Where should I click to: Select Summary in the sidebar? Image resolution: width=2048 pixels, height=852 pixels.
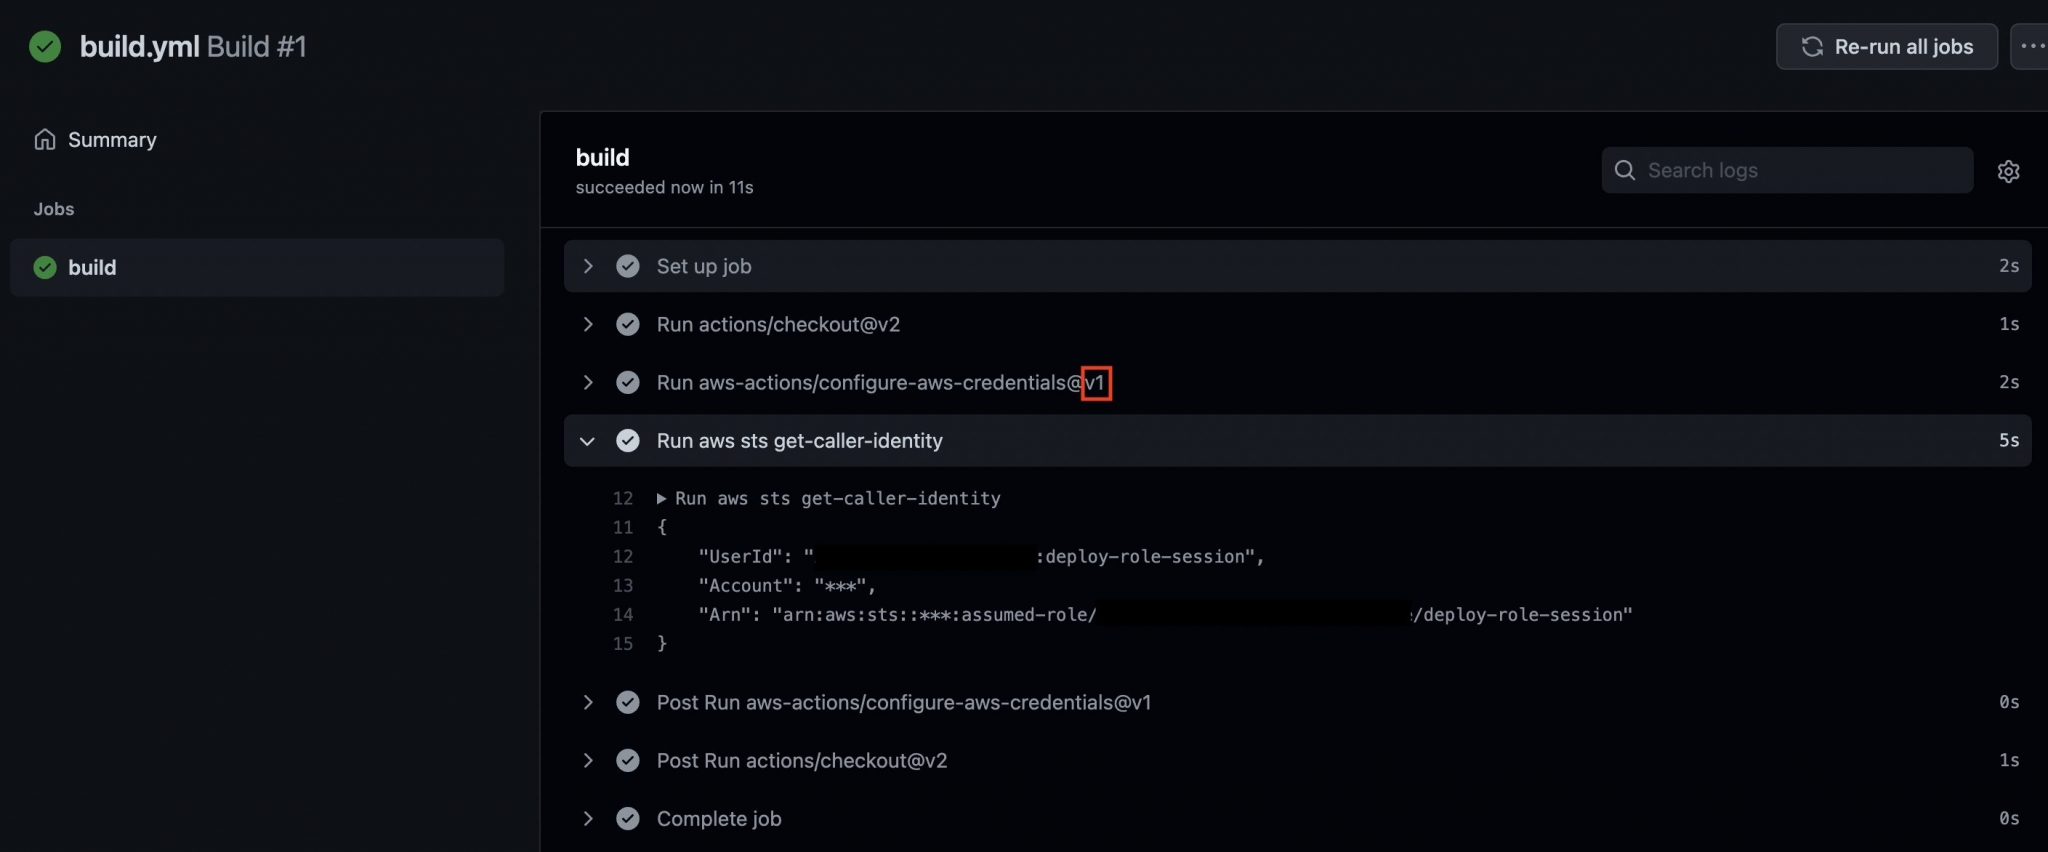coord(110,139)
